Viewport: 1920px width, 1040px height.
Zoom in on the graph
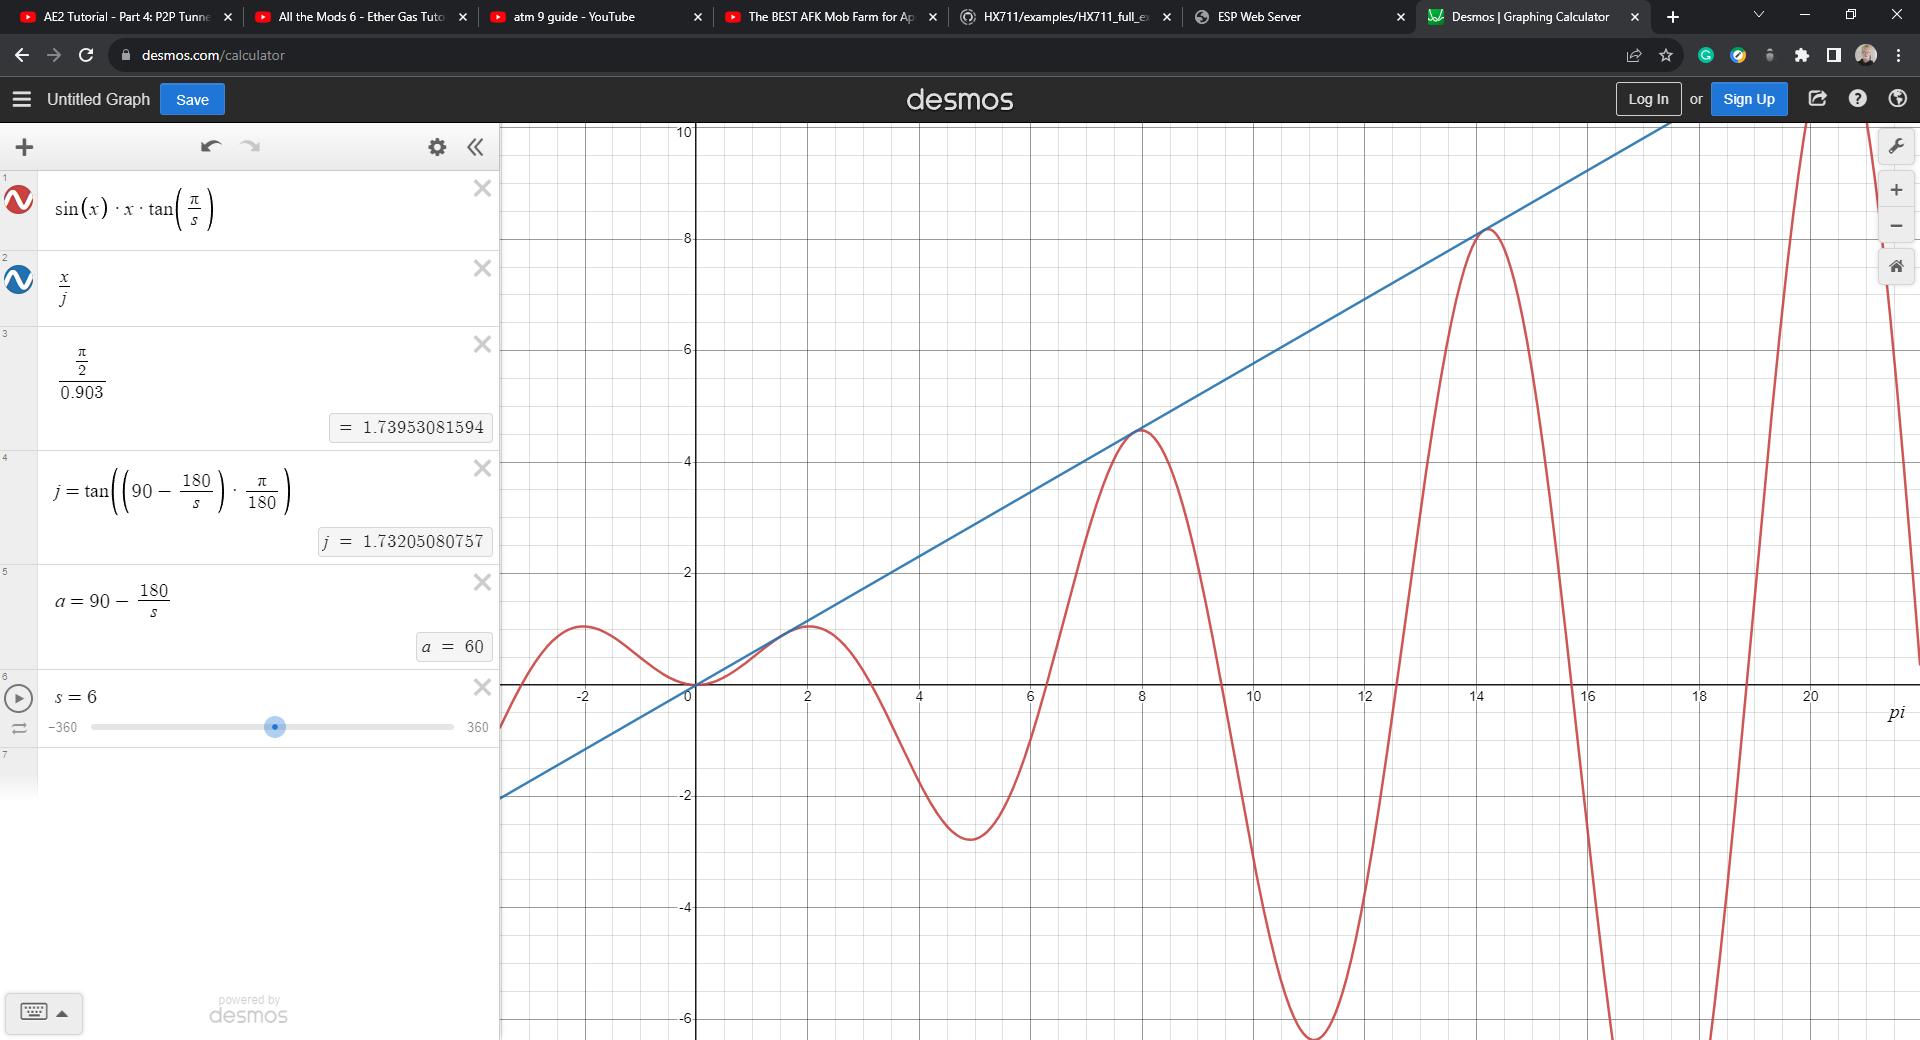1896,190
